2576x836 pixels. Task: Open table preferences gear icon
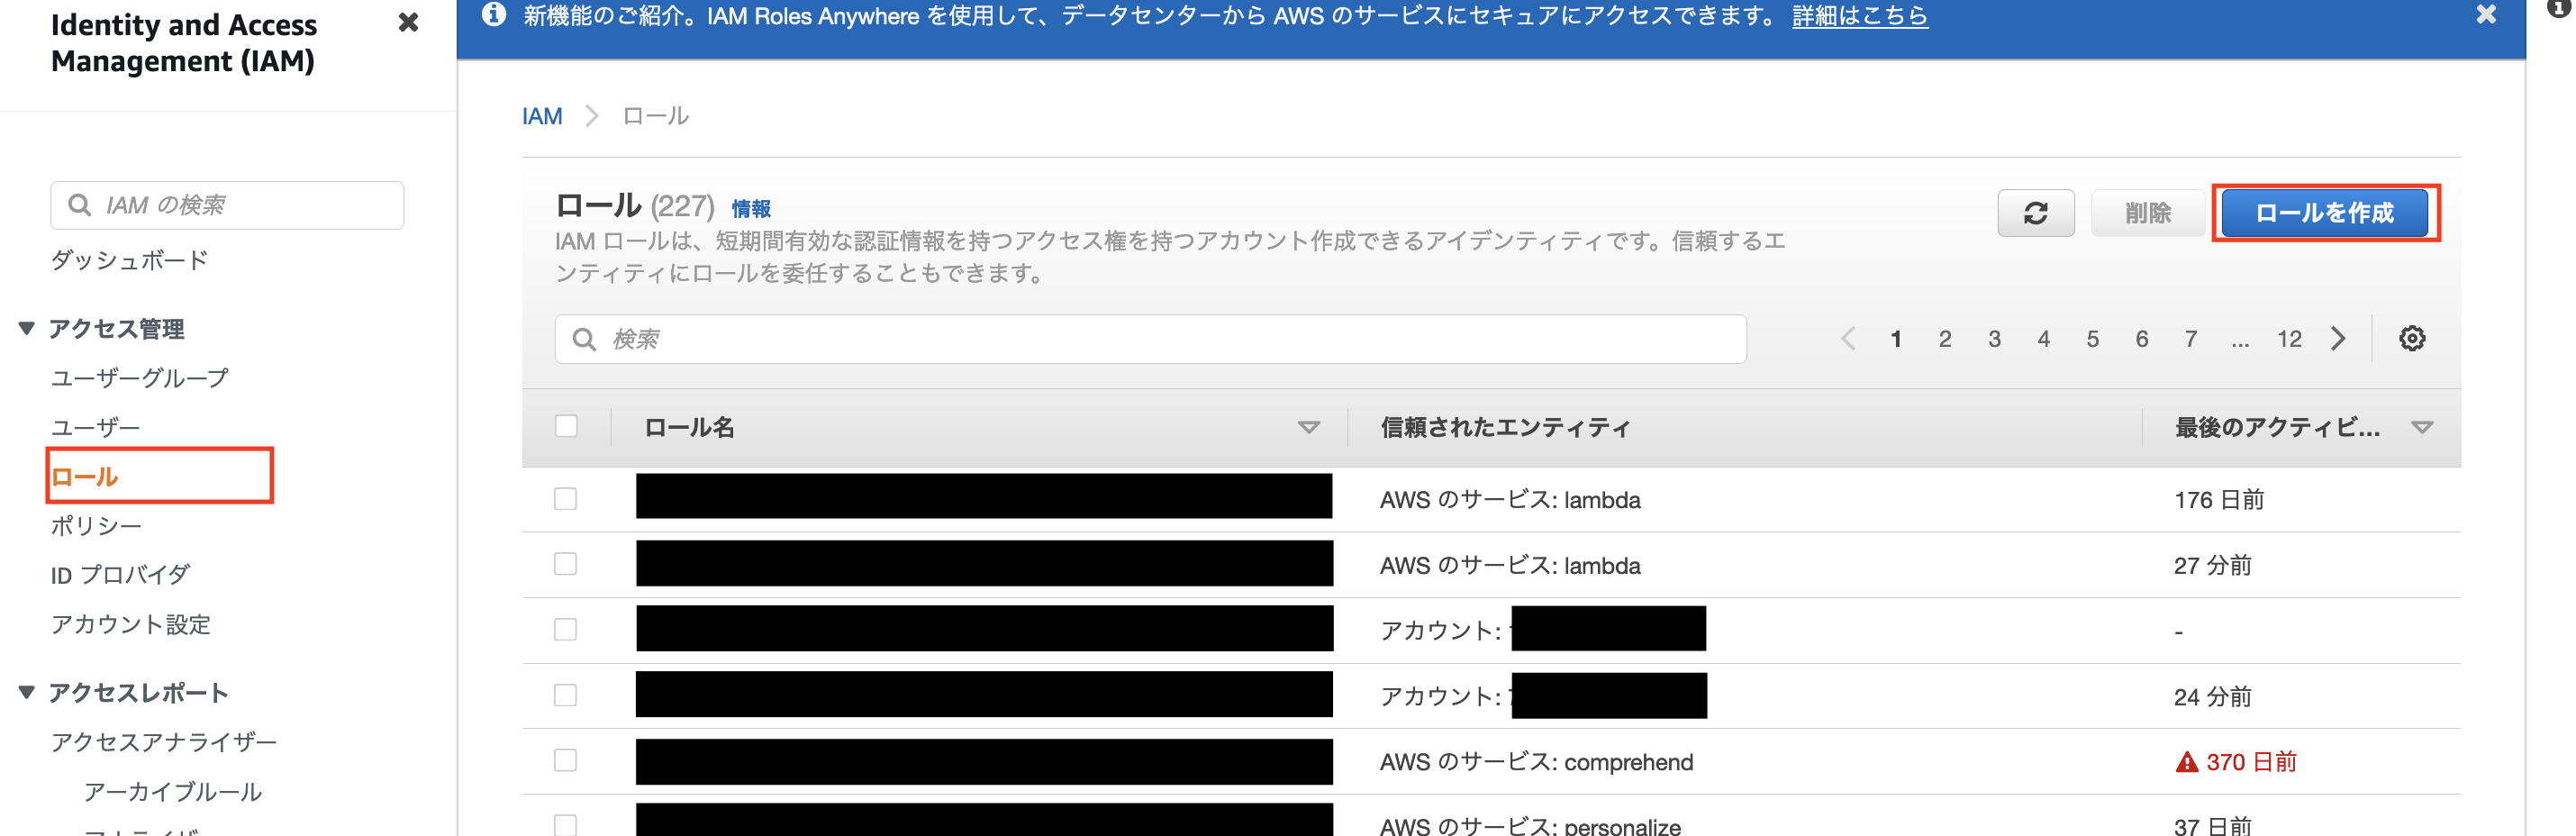pos(2412,338)
